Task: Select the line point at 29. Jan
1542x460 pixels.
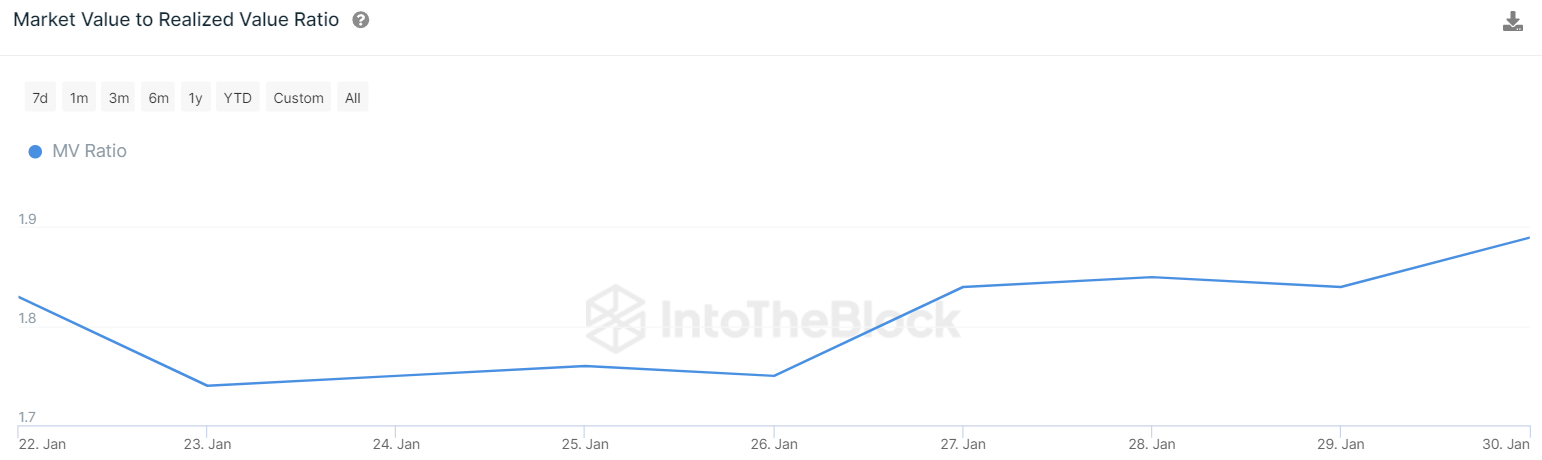Action: click(1340, 287)
